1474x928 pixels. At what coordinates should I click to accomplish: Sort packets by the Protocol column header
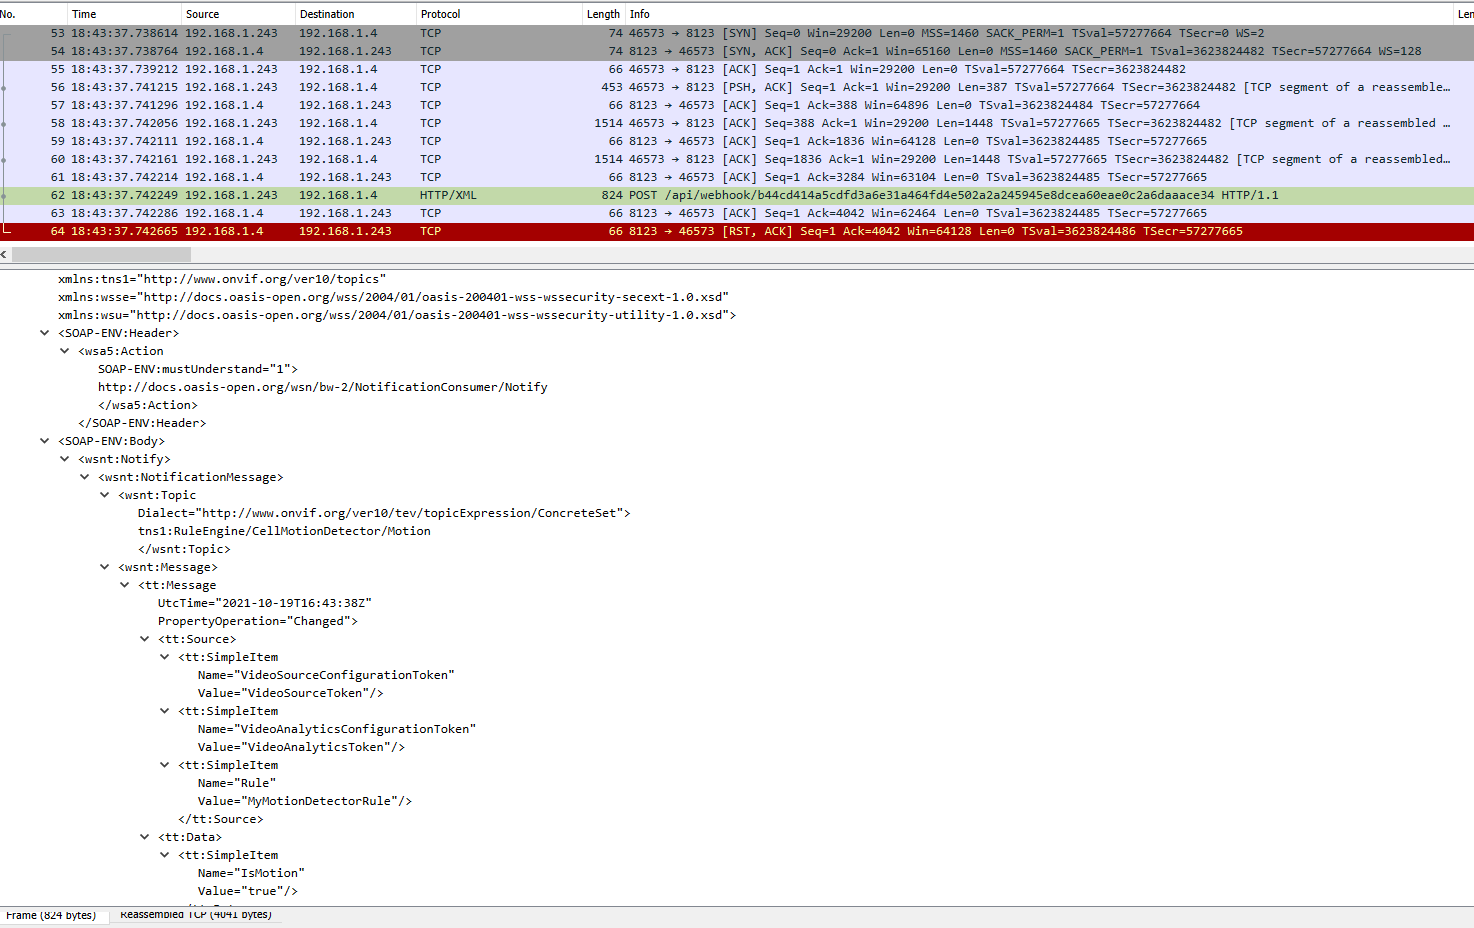(499, 14)
